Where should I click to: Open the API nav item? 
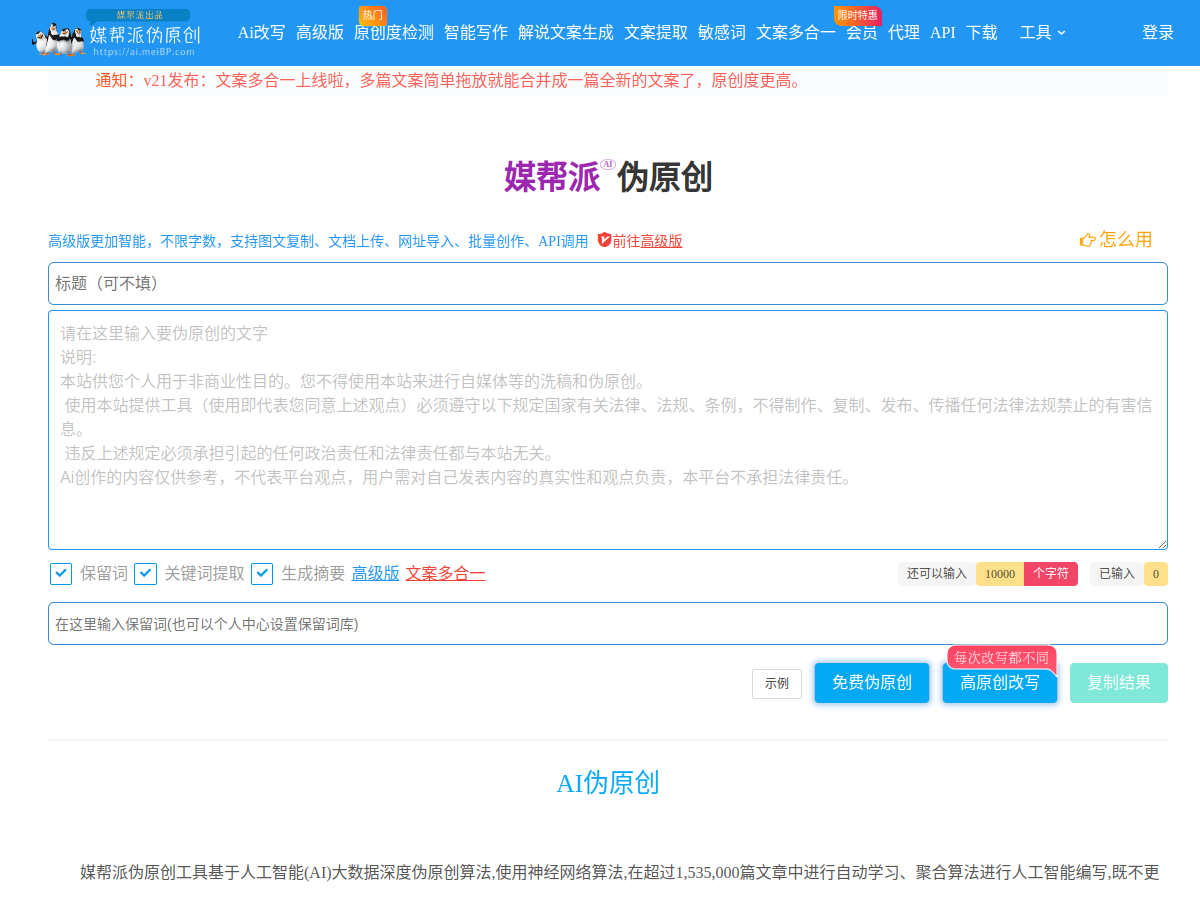[x=943, y=33]
